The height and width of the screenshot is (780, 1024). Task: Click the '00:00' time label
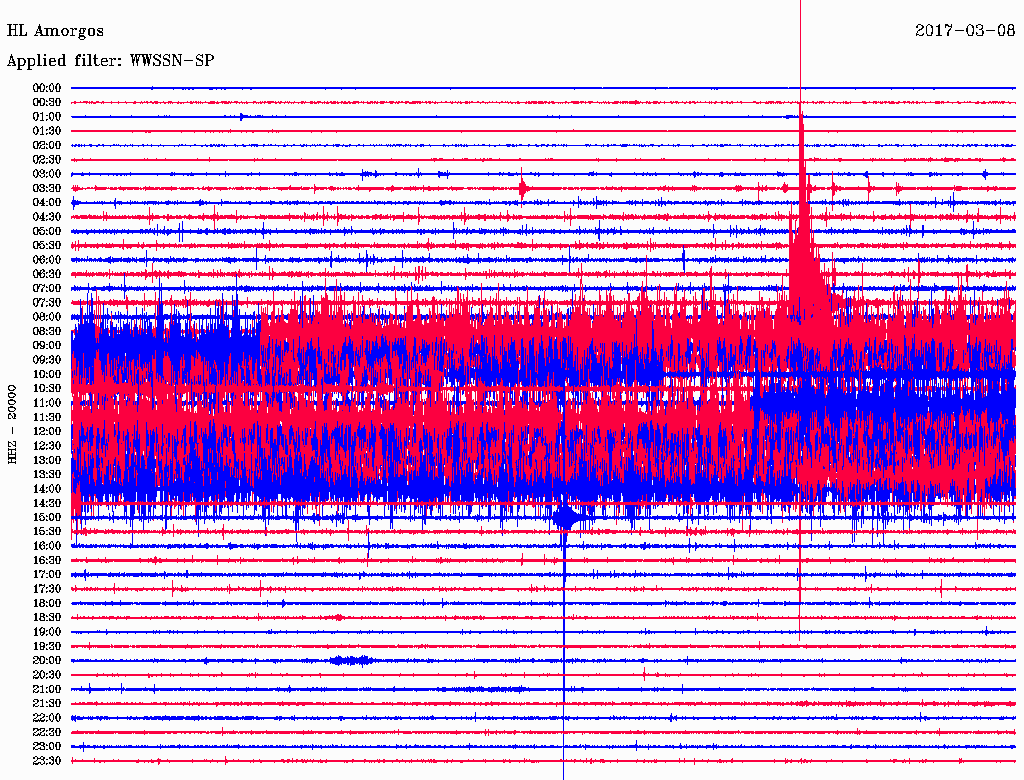click(47, 88)
